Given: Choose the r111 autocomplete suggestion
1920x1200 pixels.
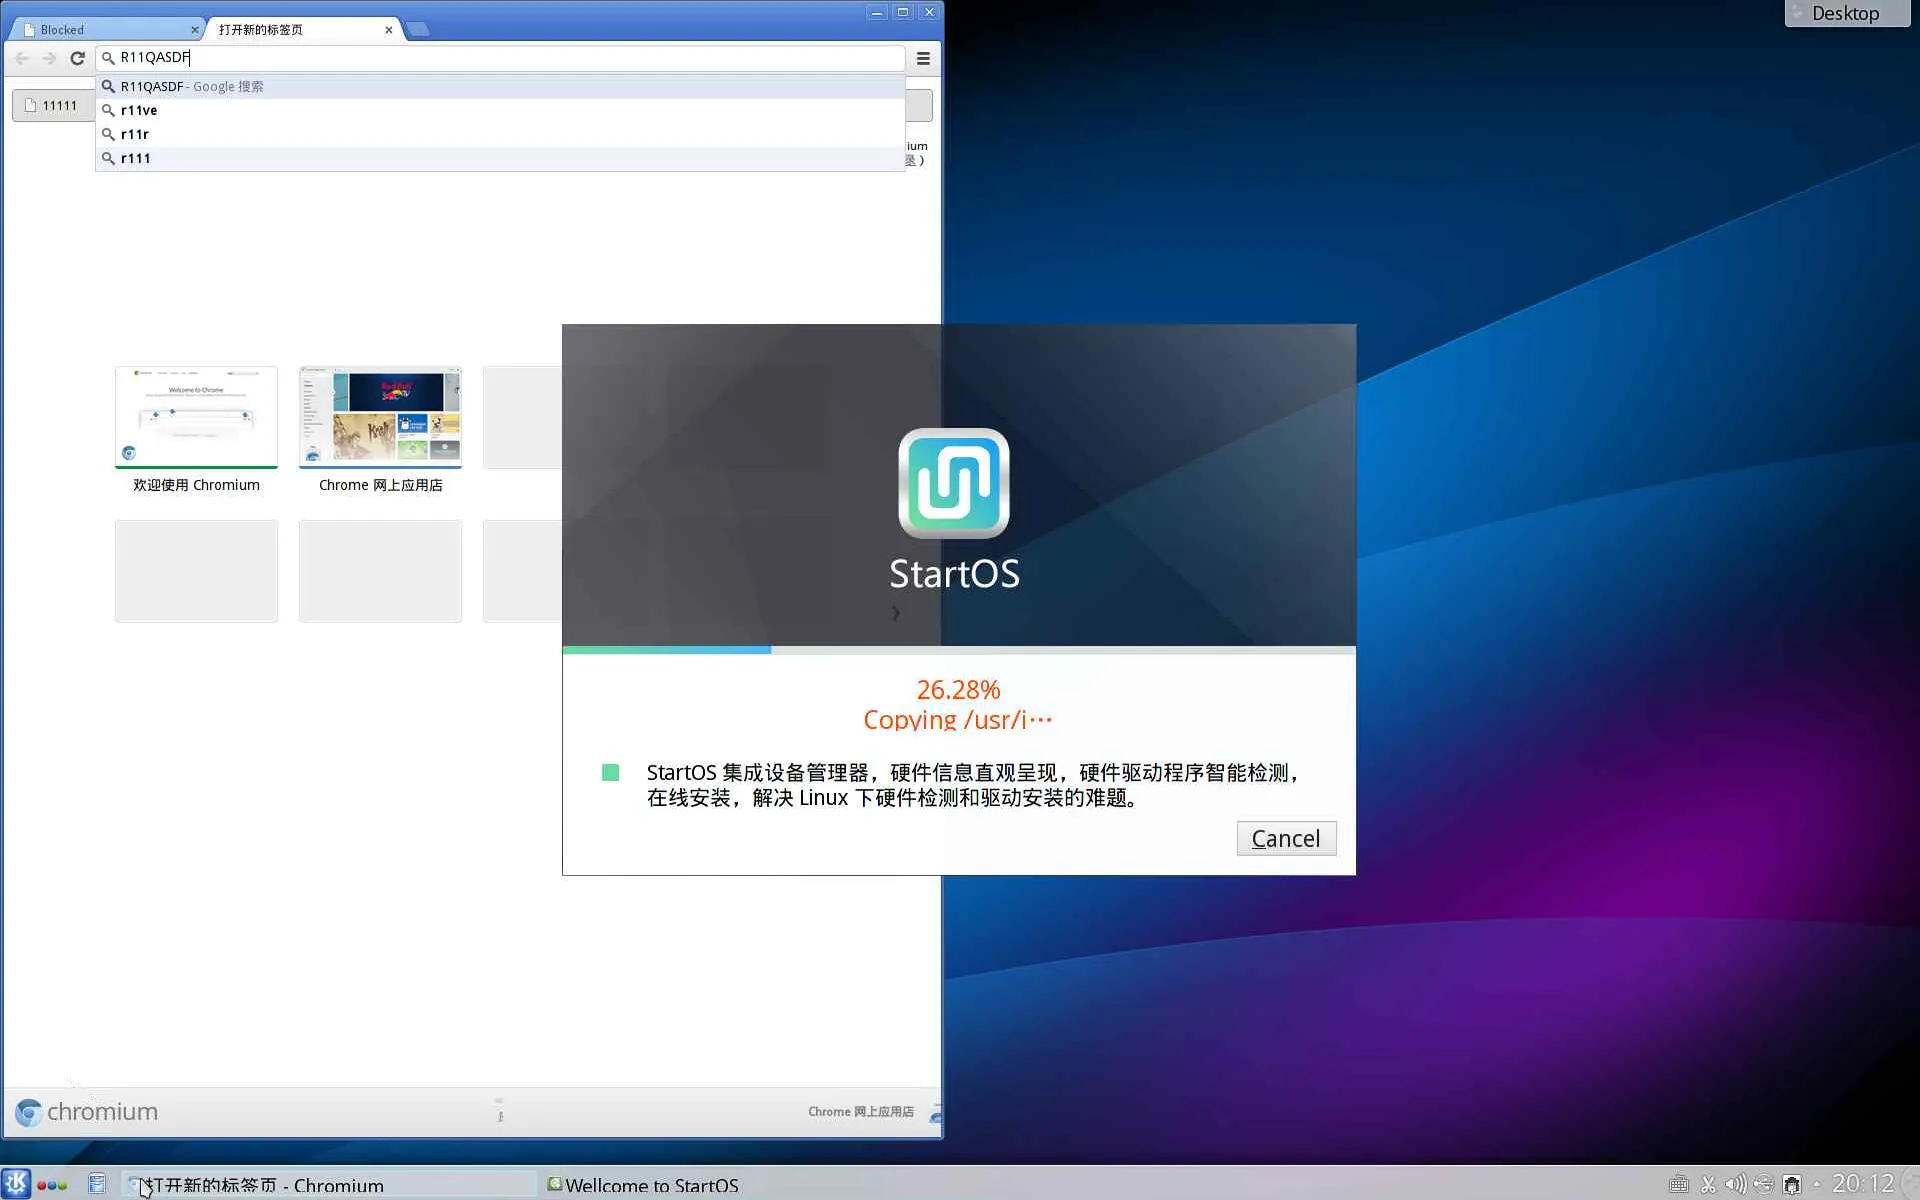Looking at the screenshot, I should tap(136, 158).
